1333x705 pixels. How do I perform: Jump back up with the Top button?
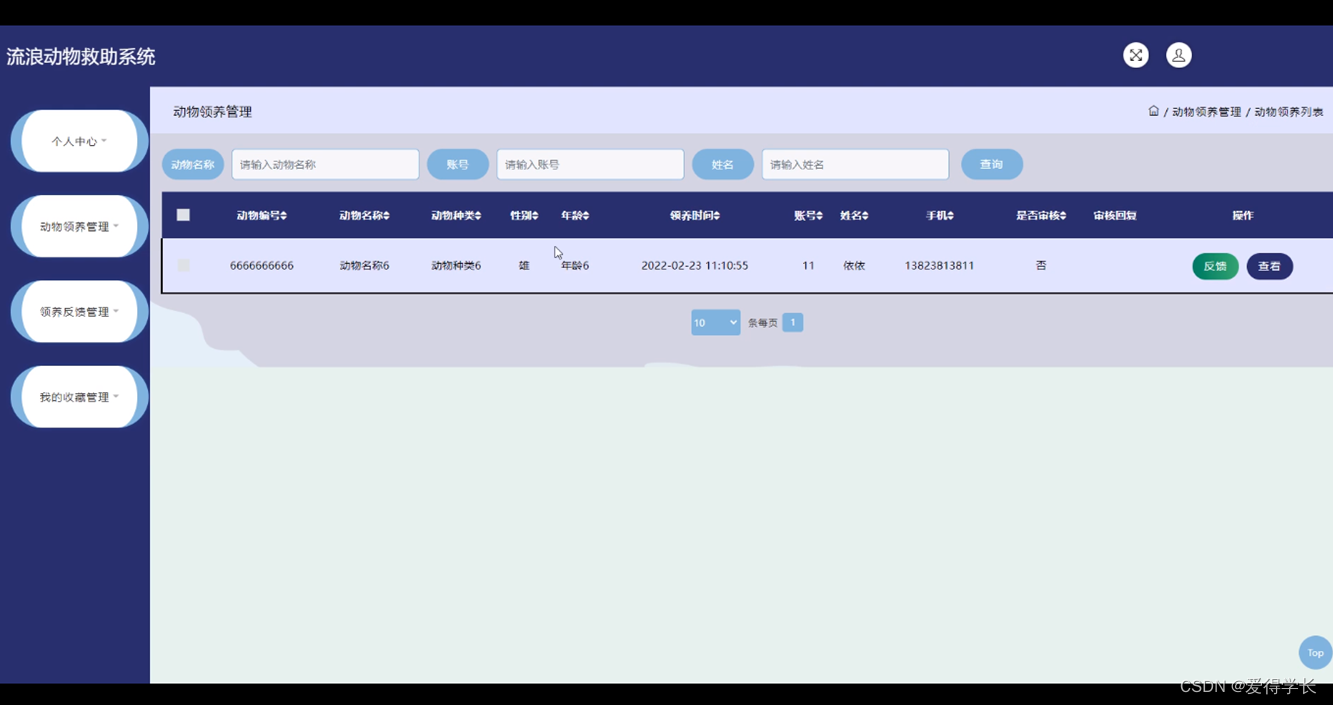(x=1315, y=652)
